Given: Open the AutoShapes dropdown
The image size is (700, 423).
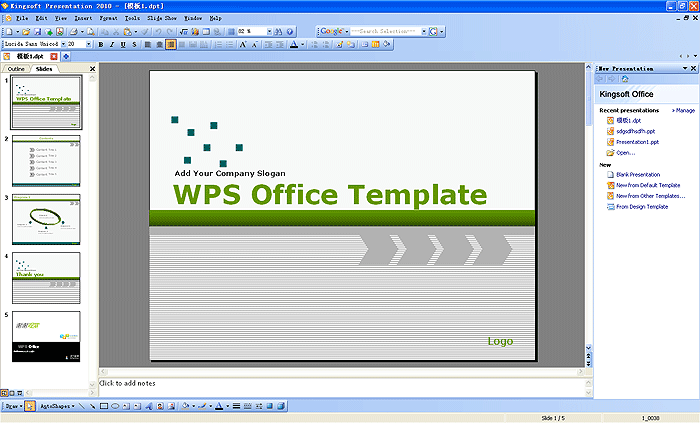Looking at the screenshot, I should [57, 406].
